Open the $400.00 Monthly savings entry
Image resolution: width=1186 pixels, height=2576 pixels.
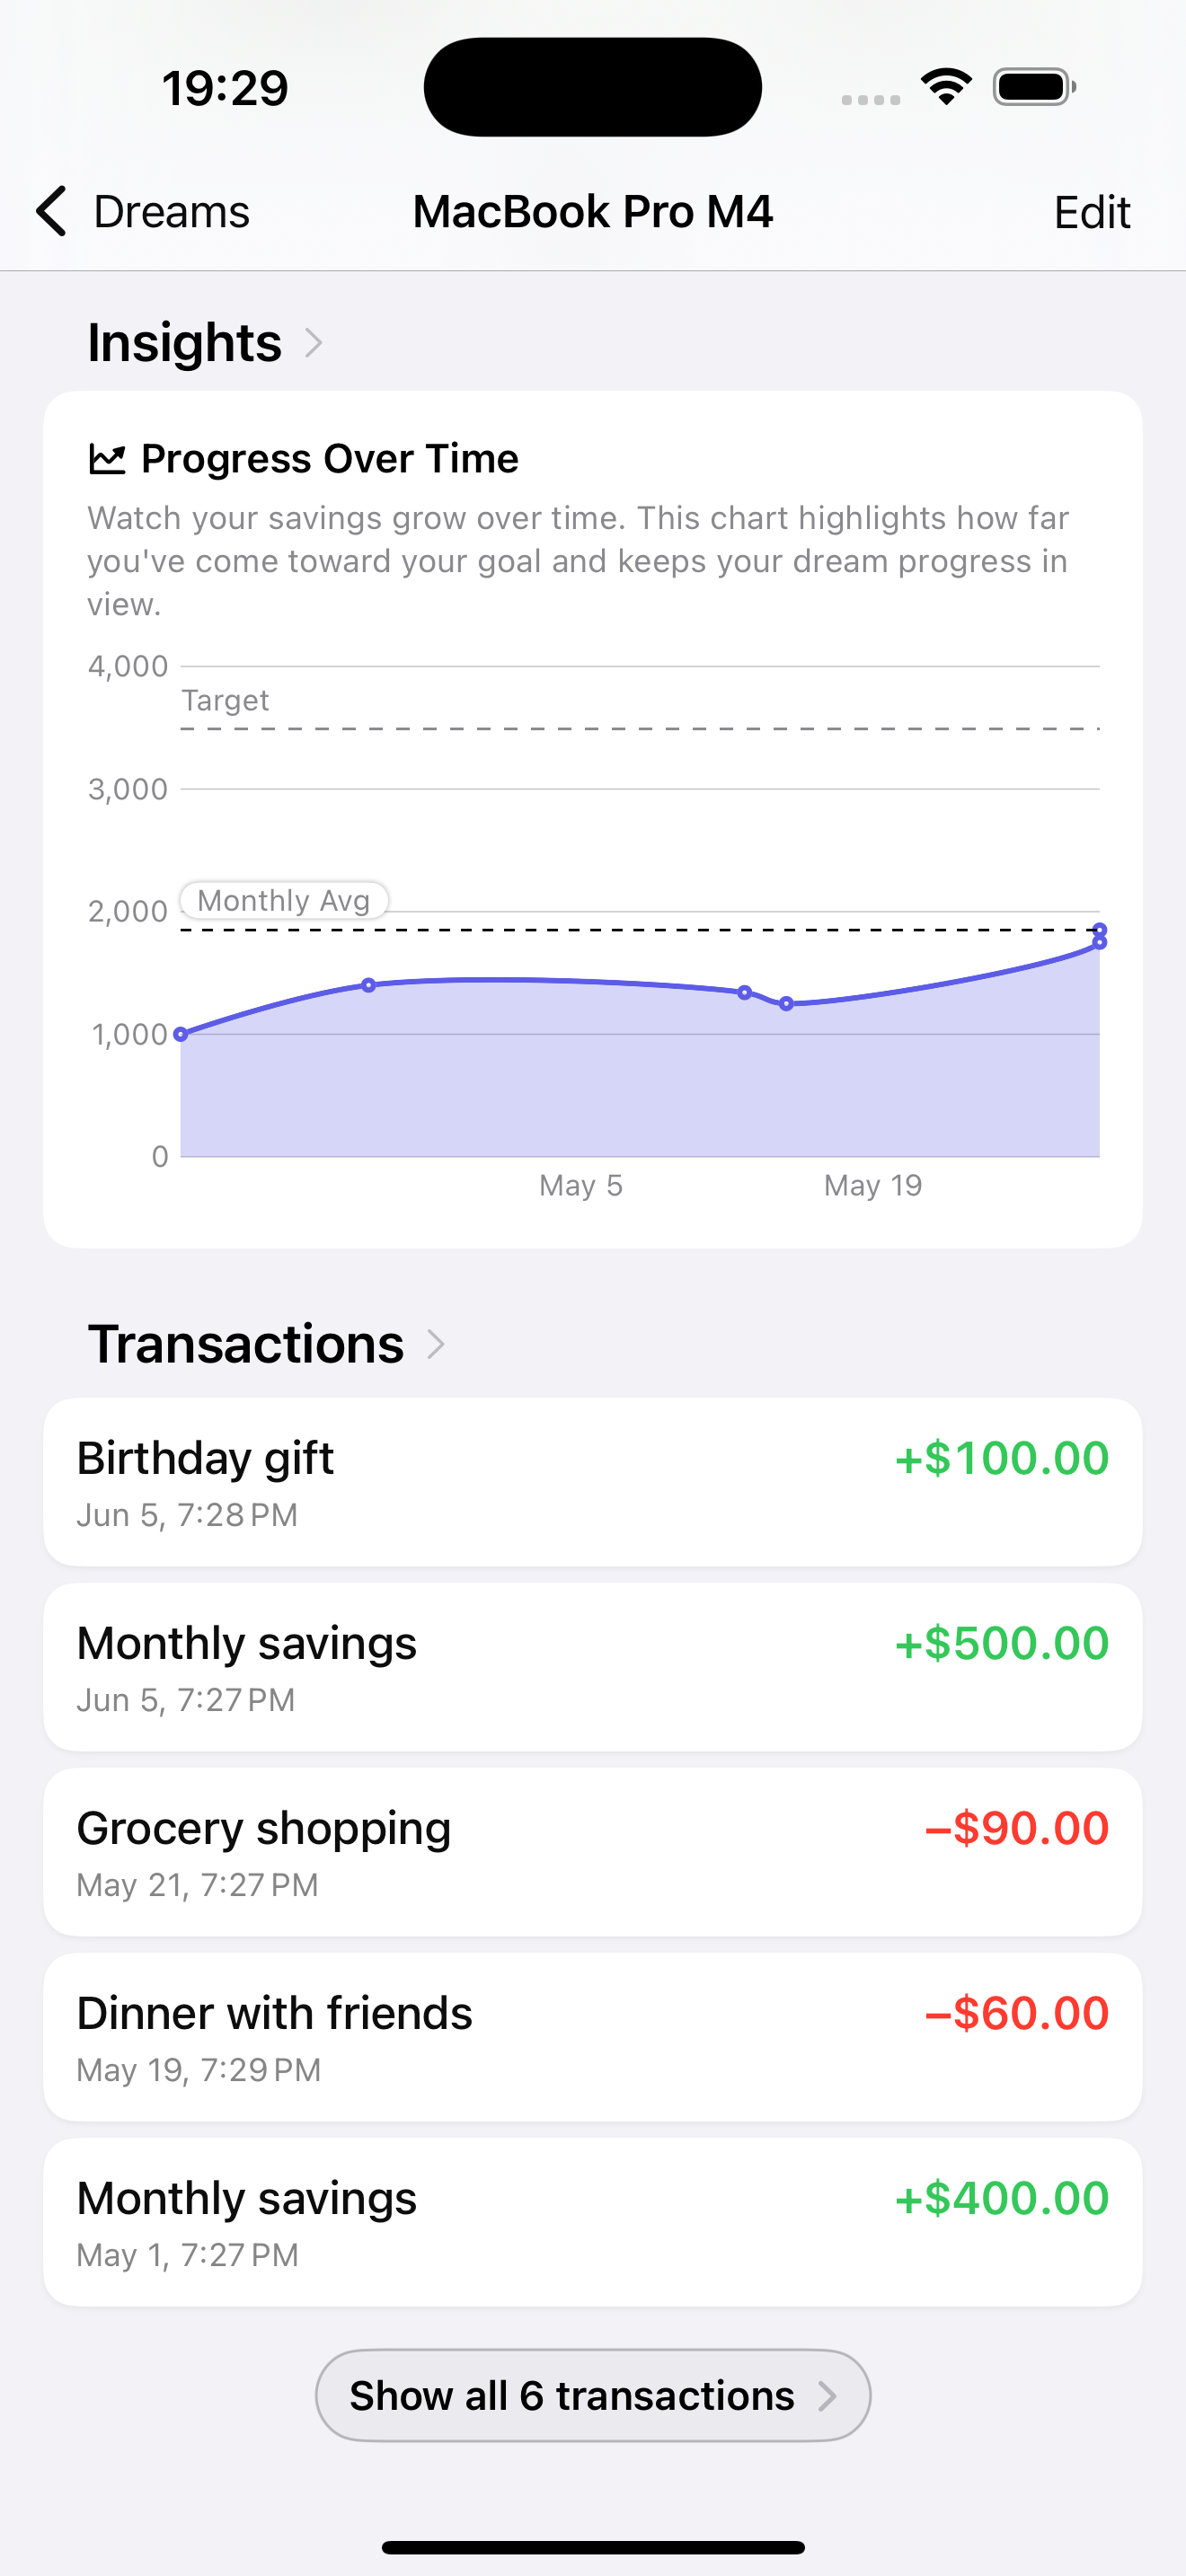click(x=592, y=2221)
